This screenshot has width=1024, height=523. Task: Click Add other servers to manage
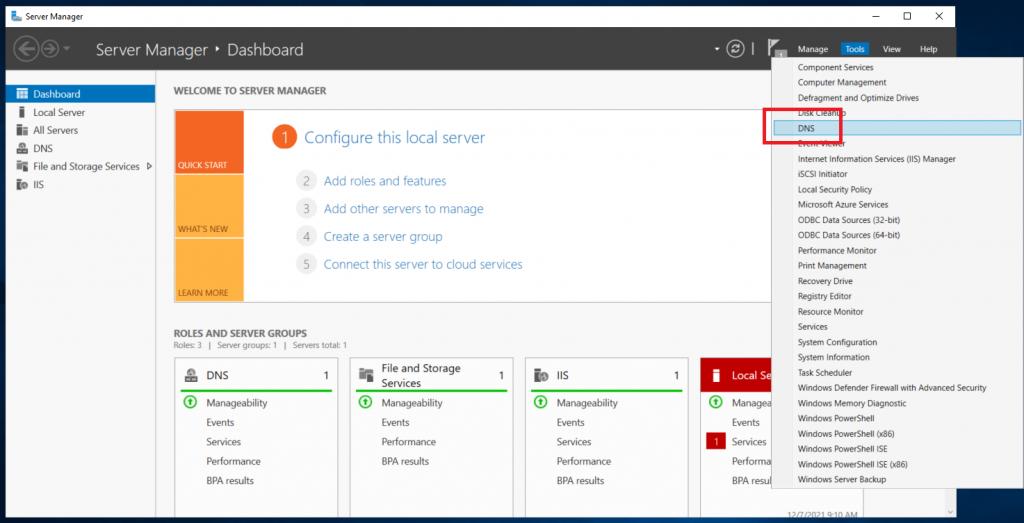tap(404, 209)
